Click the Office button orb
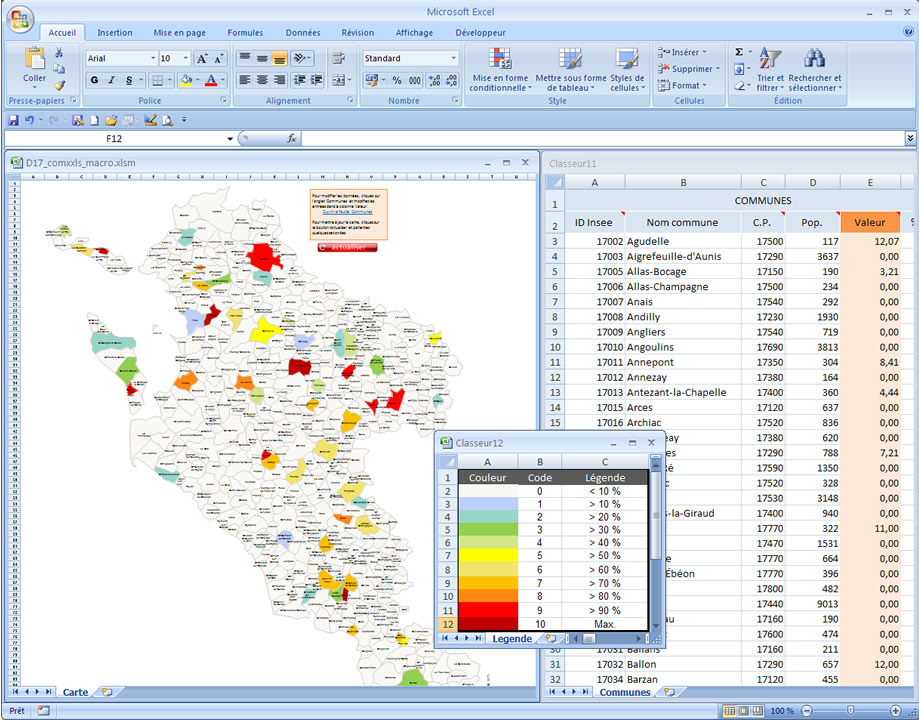This screenshot has height=720, width=919. click(19, 20)
